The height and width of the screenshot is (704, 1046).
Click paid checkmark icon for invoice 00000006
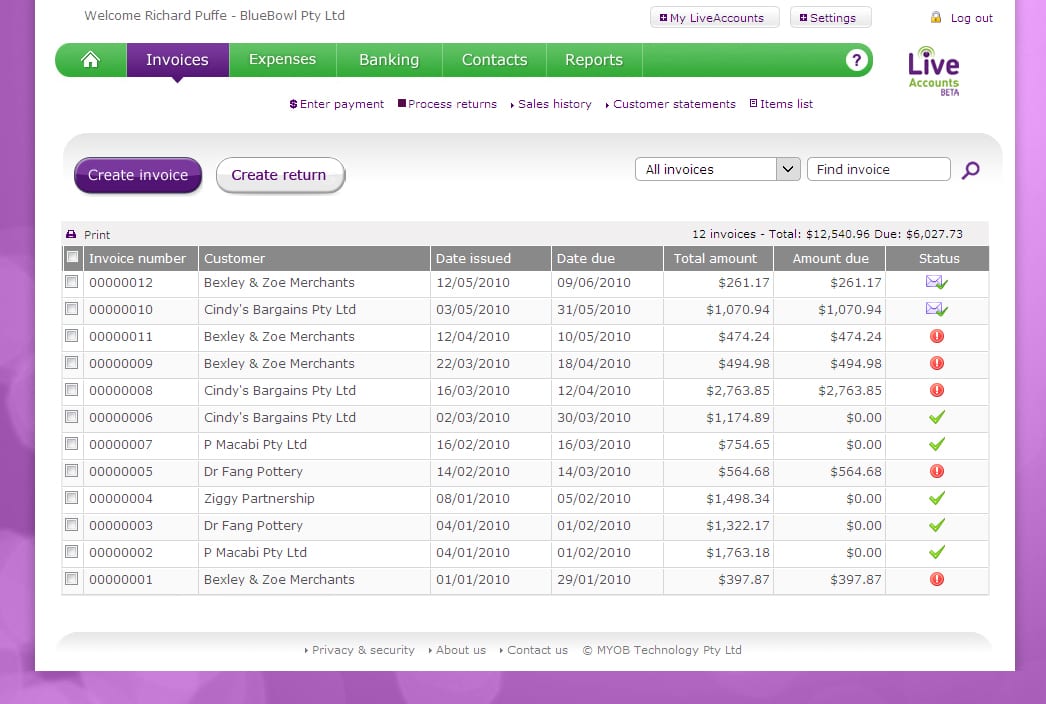coord(937,417)
